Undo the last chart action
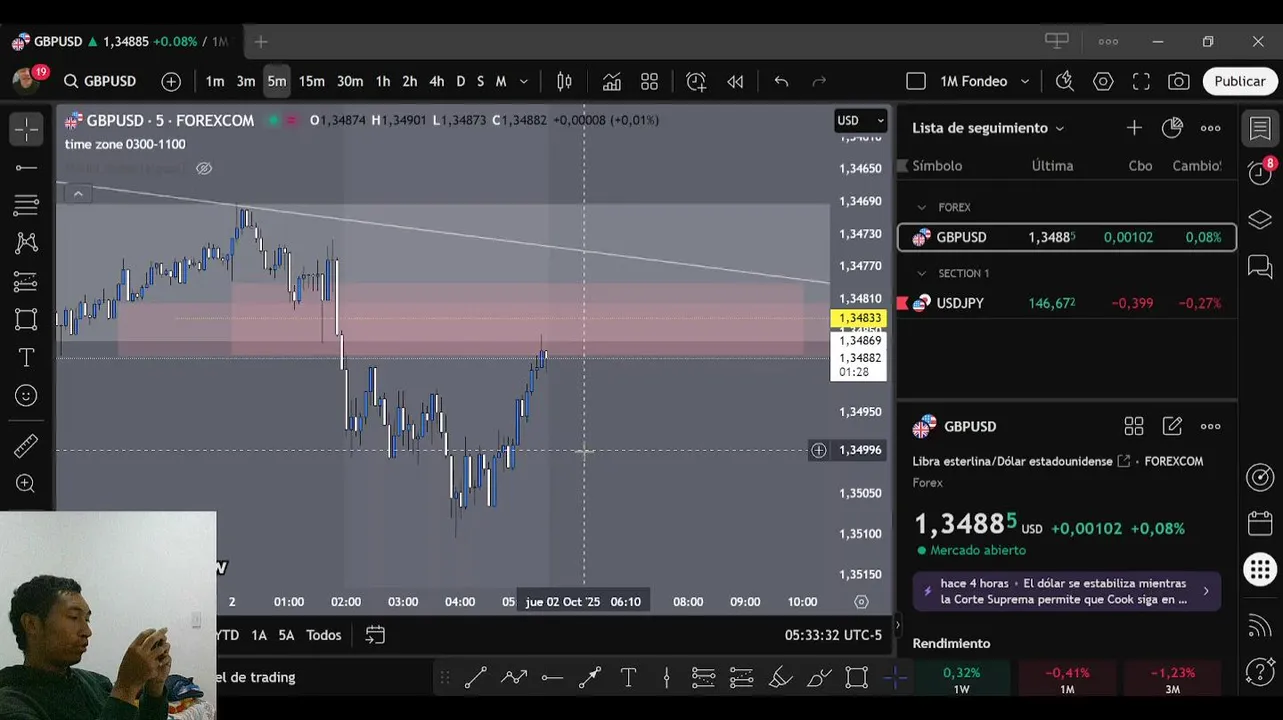This screenshot has width=1283, height=720. pyautogui.click(x=781, y=81)
